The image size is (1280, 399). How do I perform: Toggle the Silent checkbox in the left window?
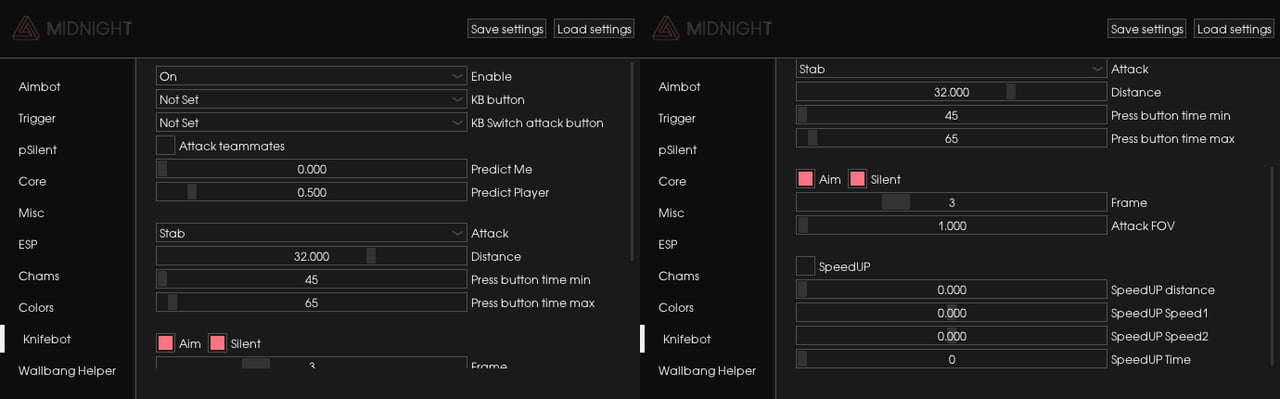pos(217,343)
